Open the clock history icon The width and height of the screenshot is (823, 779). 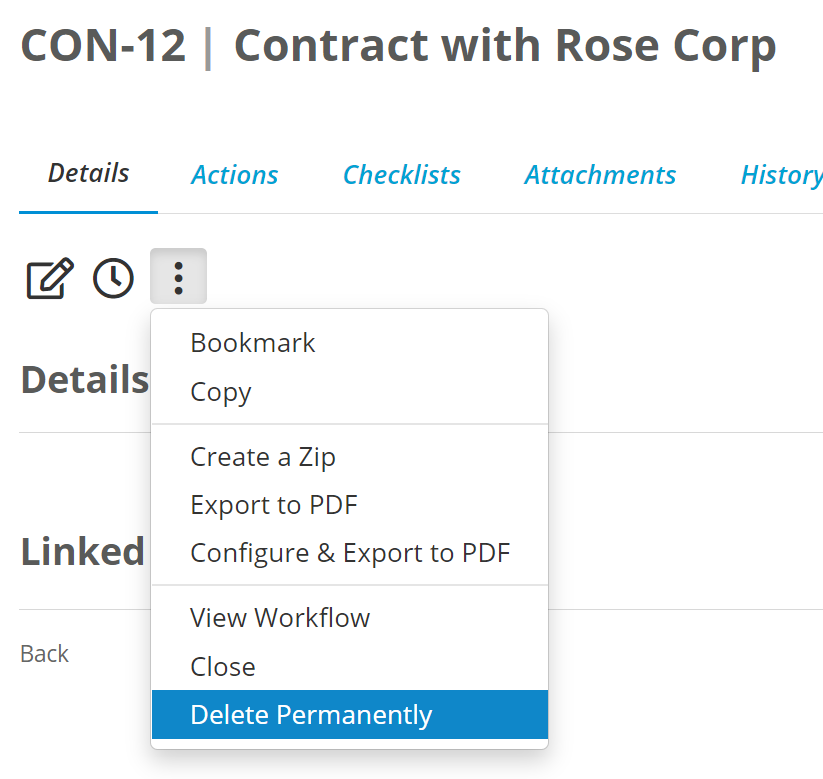click(113, 278)
